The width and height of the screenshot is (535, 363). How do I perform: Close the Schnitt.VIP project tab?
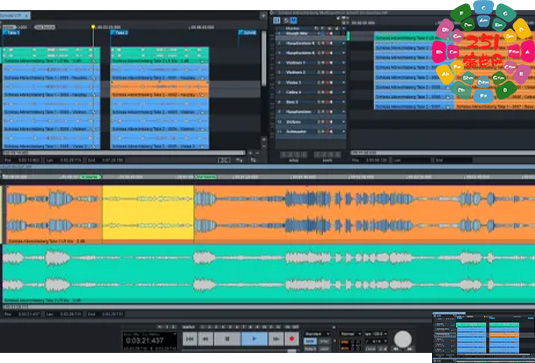point(27,16)
